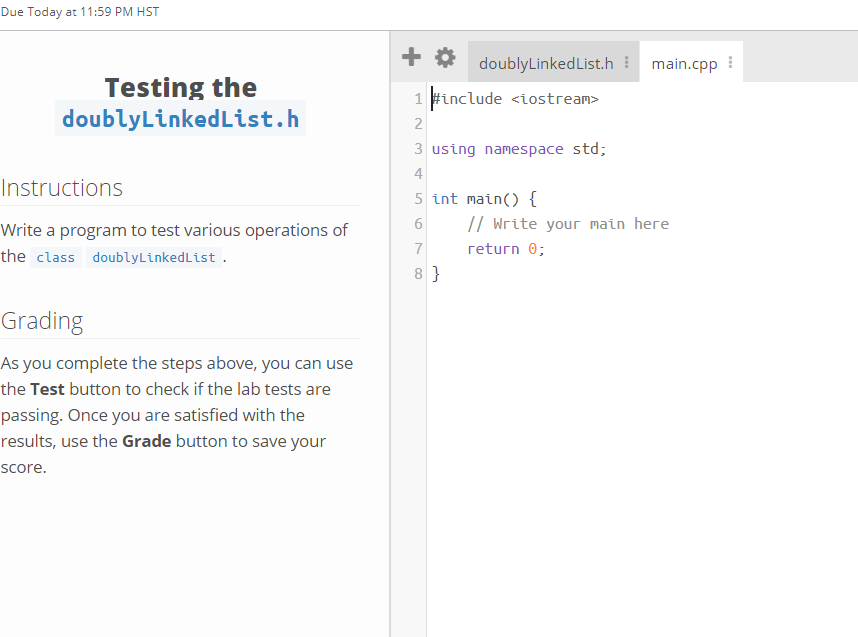Switch to the main.cpp tab
The height and width of the screenshot is (637, 858).
pyautogui.click(x=685, y=62)
